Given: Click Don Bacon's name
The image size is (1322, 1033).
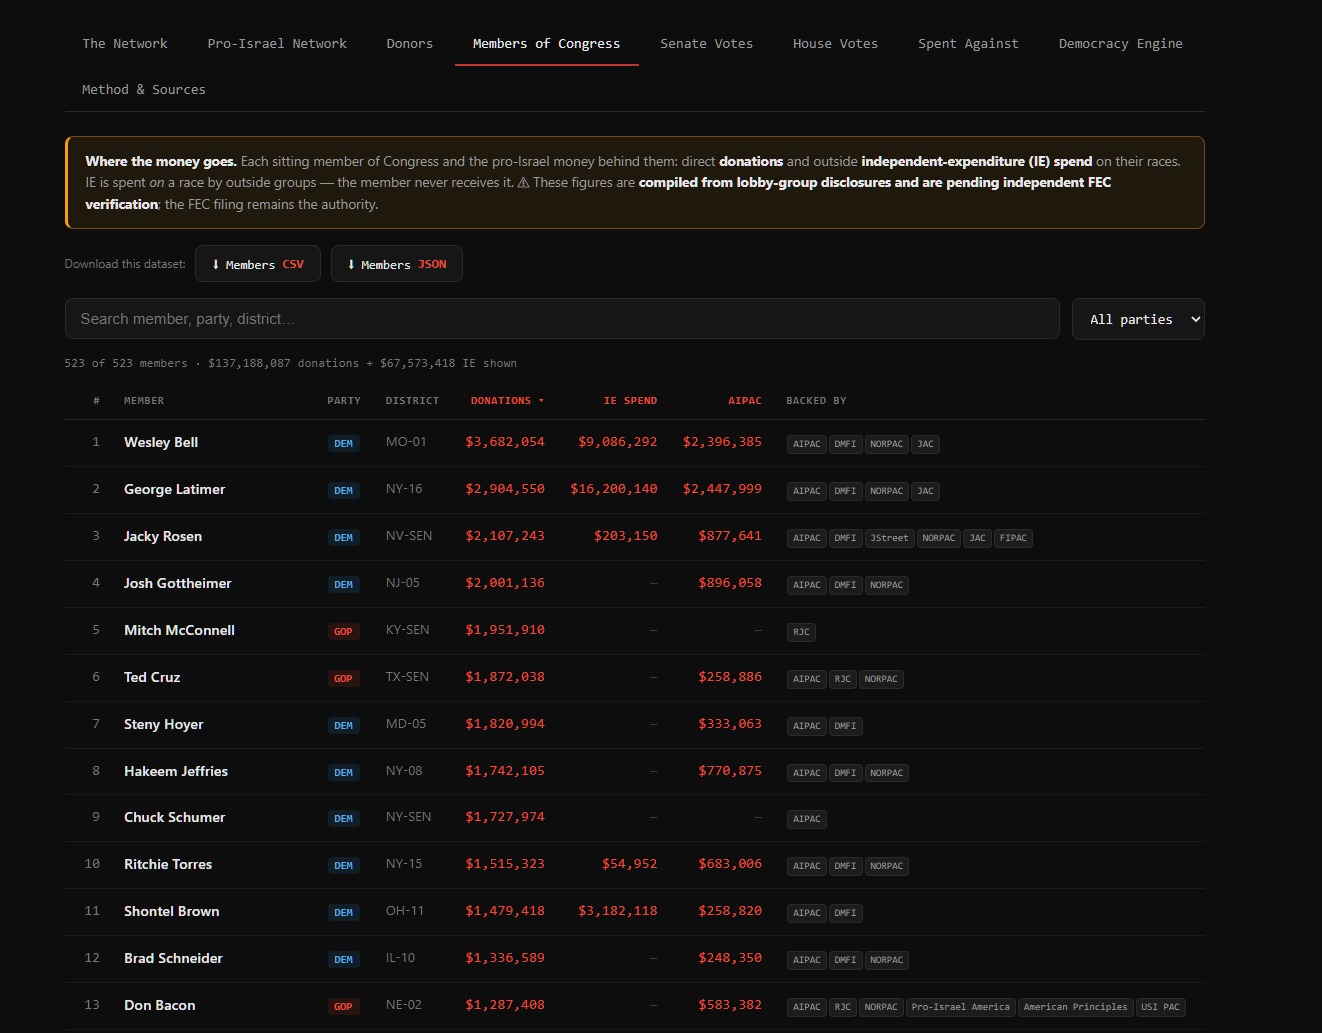Looking at the screenshot, I should (160, 1005).
